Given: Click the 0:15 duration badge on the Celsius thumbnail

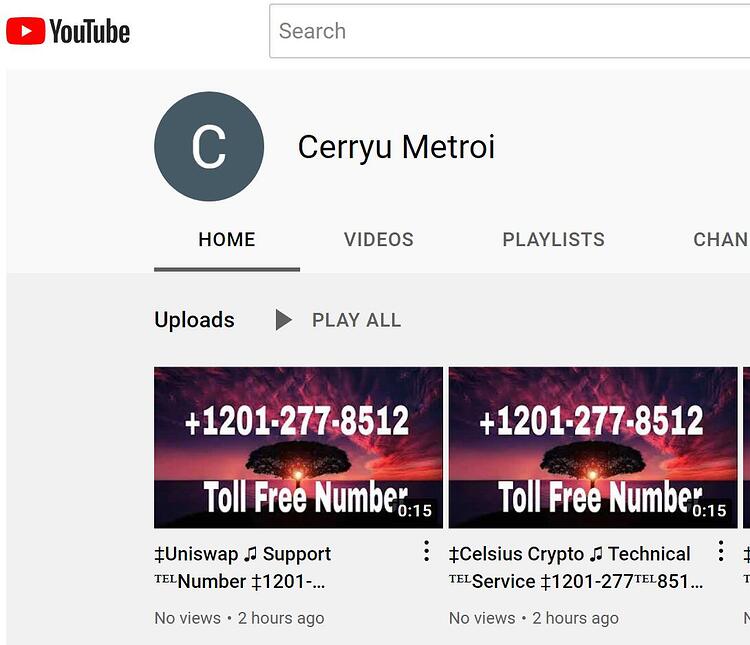Looking at the screenshot, I should 709,511.
